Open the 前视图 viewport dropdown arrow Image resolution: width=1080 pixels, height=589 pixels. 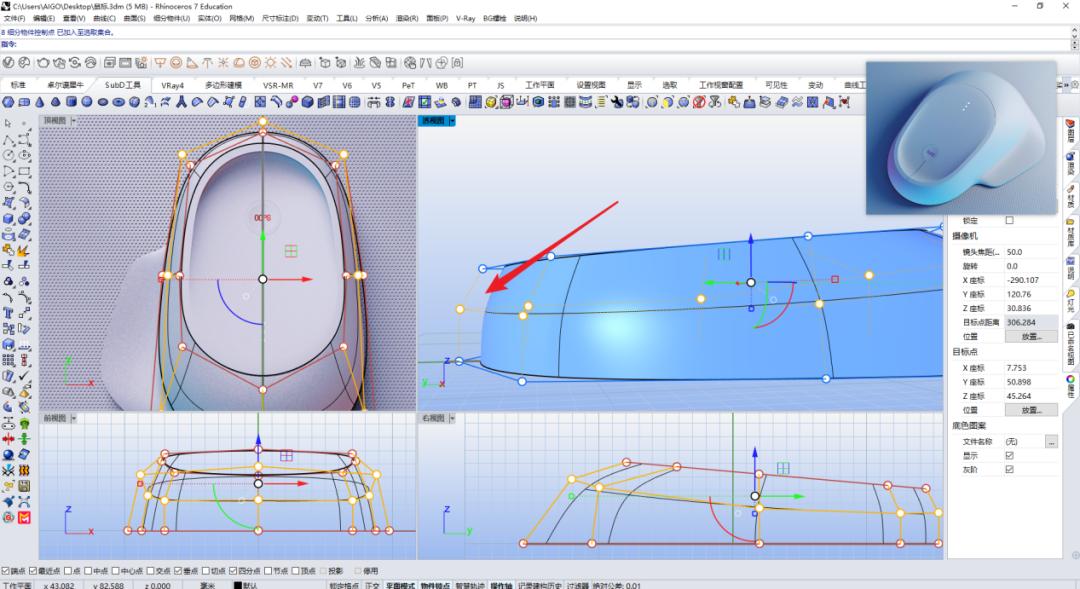tap(74, 418)
